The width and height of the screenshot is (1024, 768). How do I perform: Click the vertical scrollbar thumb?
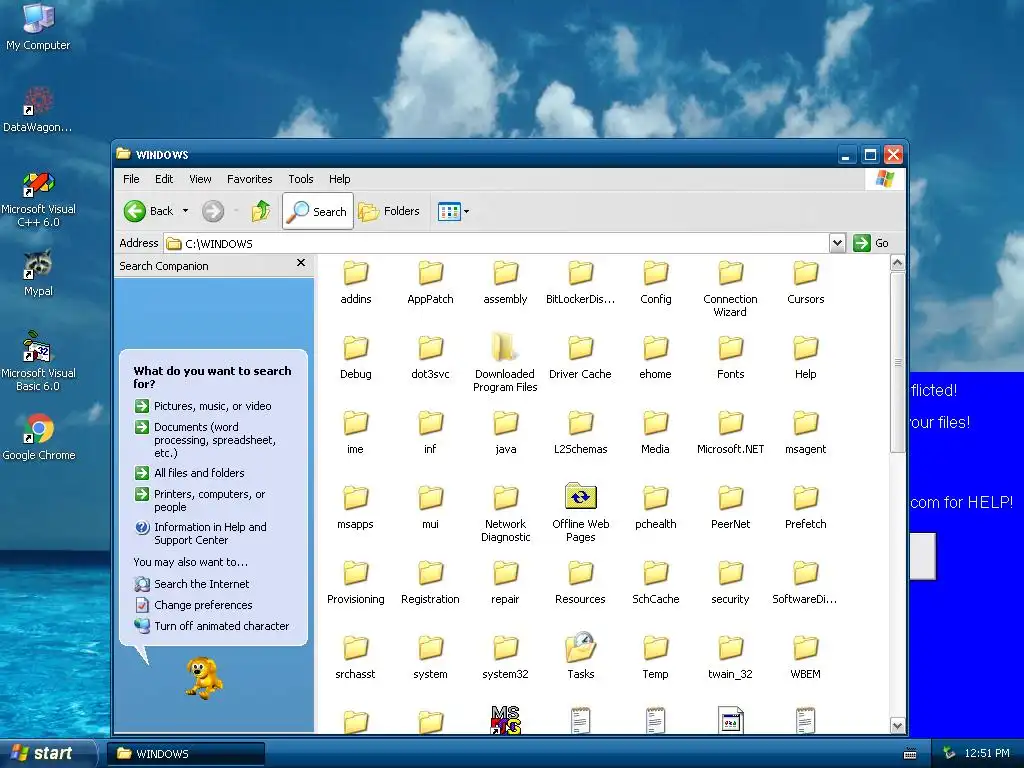click(897, 362)
